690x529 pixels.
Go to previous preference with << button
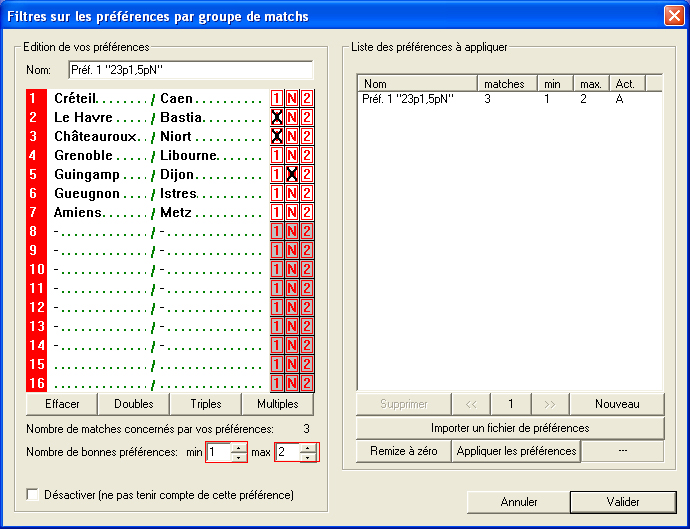tap(471, 404)
